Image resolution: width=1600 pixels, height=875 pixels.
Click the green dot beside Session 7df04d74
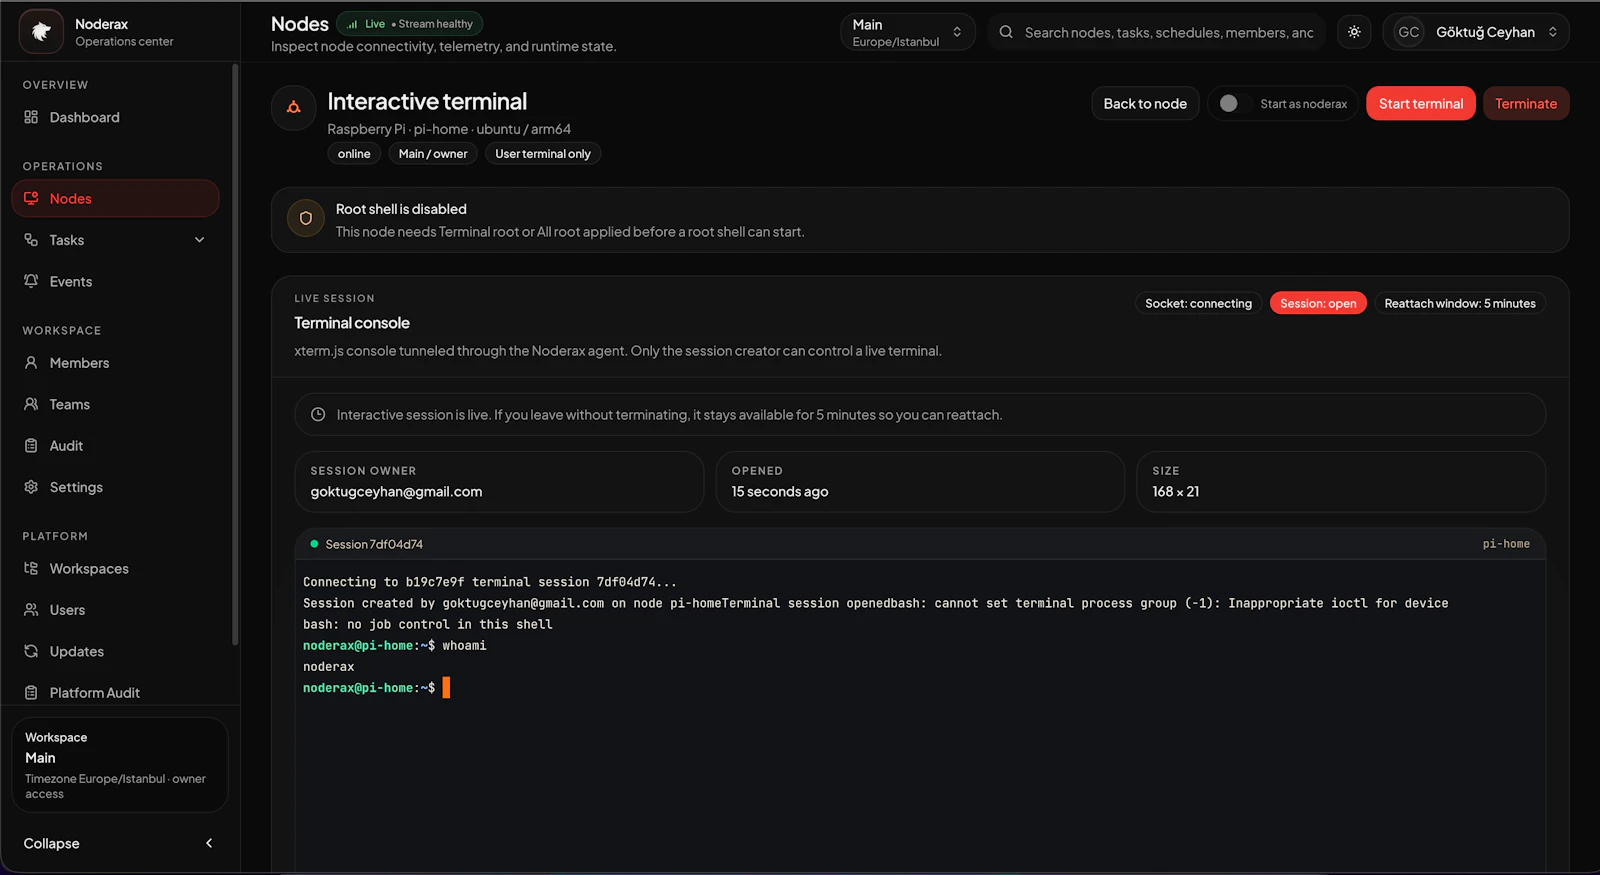click(314, 544)
